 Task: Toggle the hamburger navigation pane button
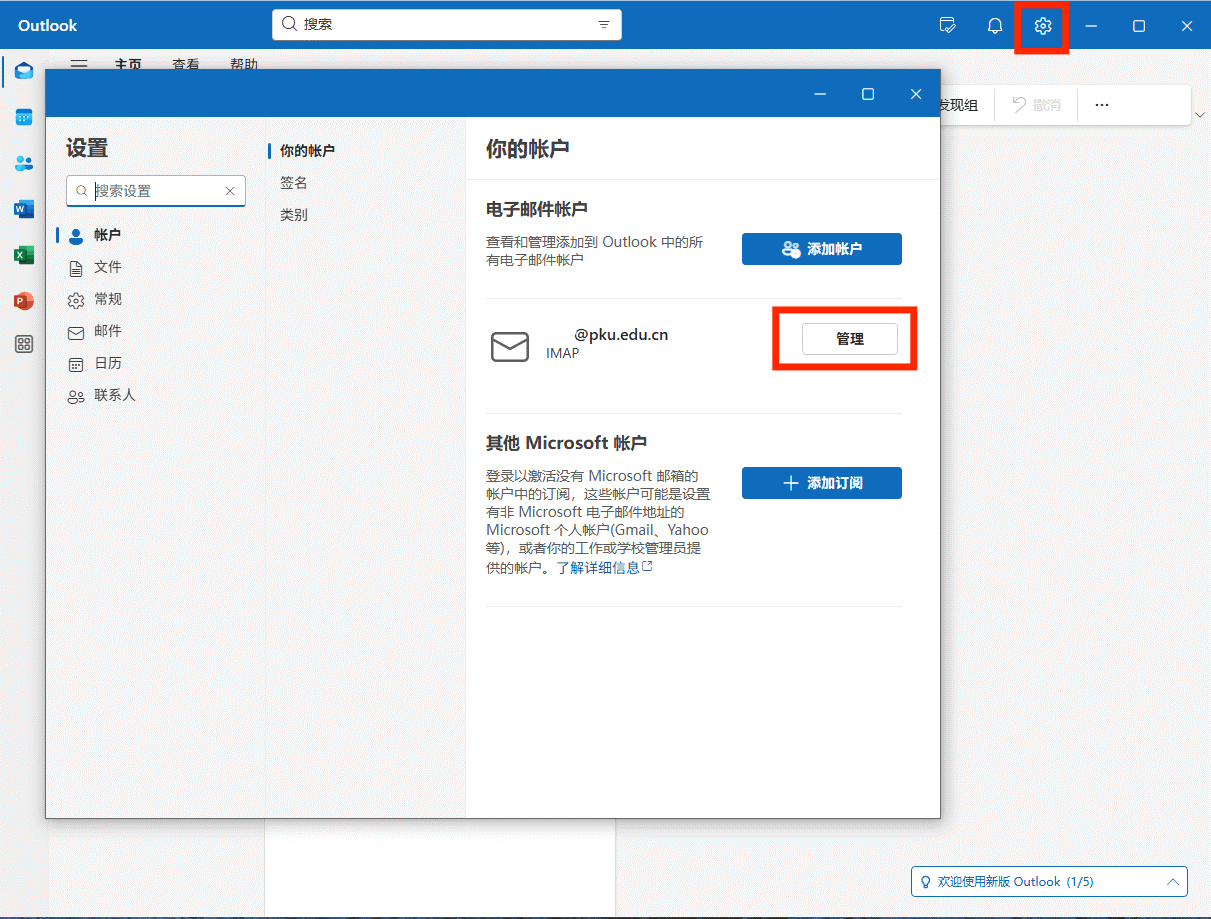[x=79, y=63]
